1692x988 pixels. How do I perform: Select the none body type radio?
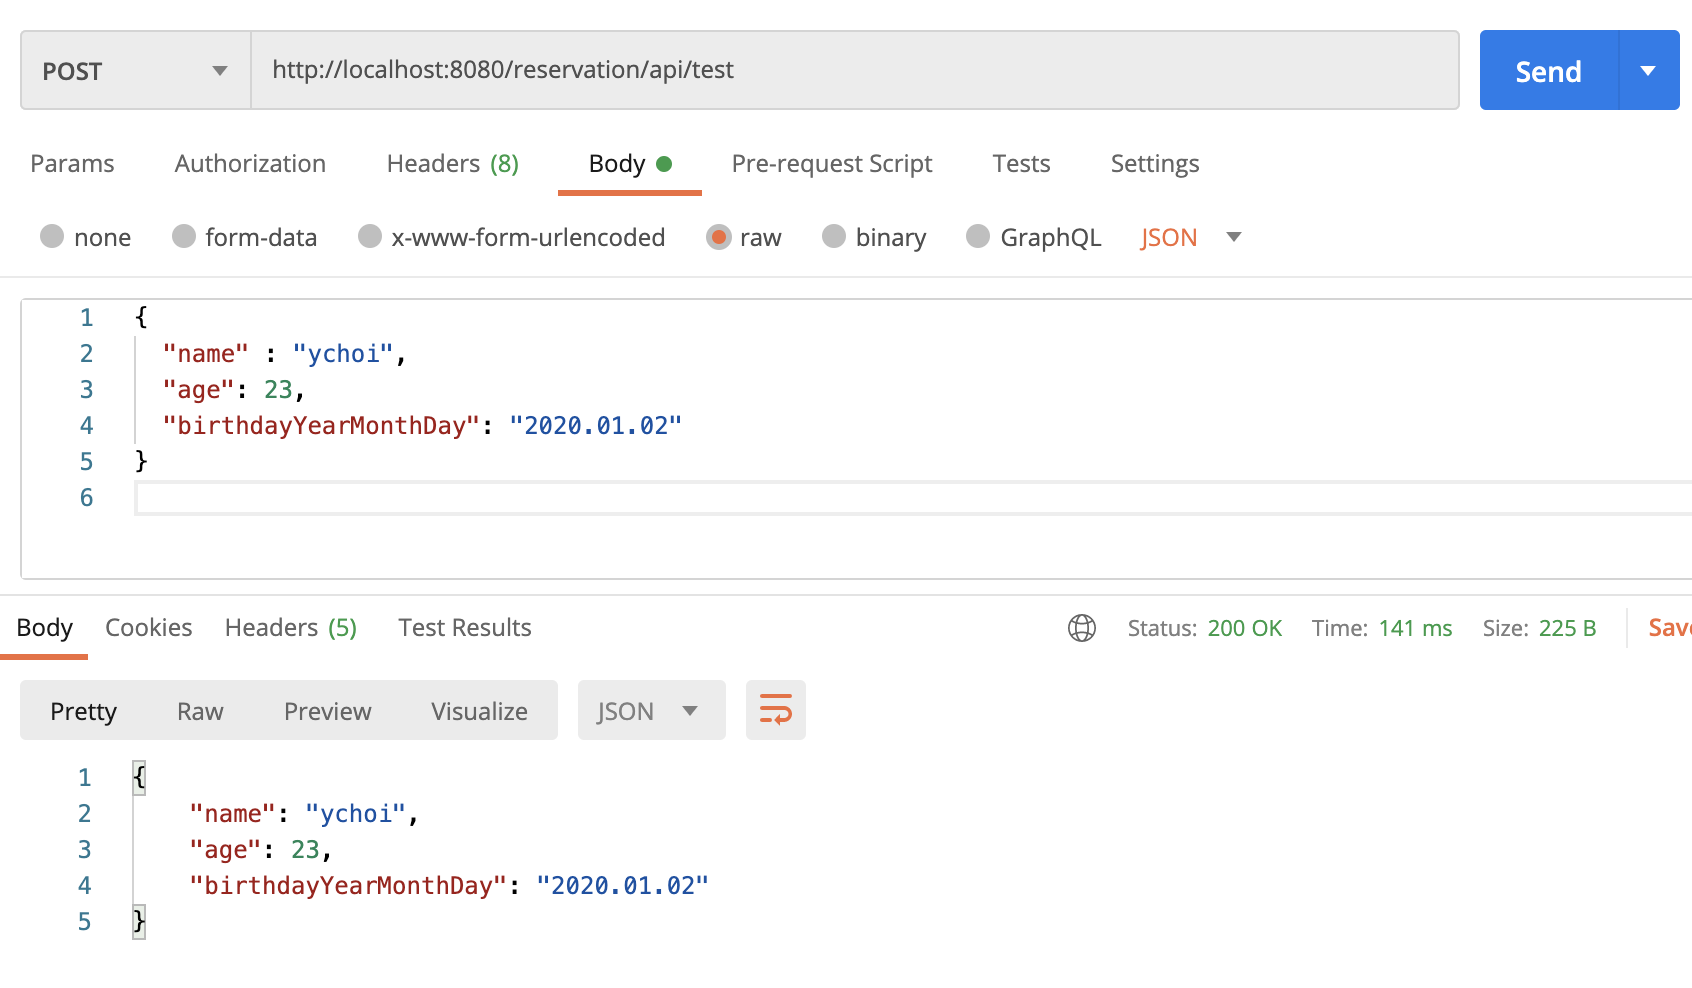click(52, 236)
